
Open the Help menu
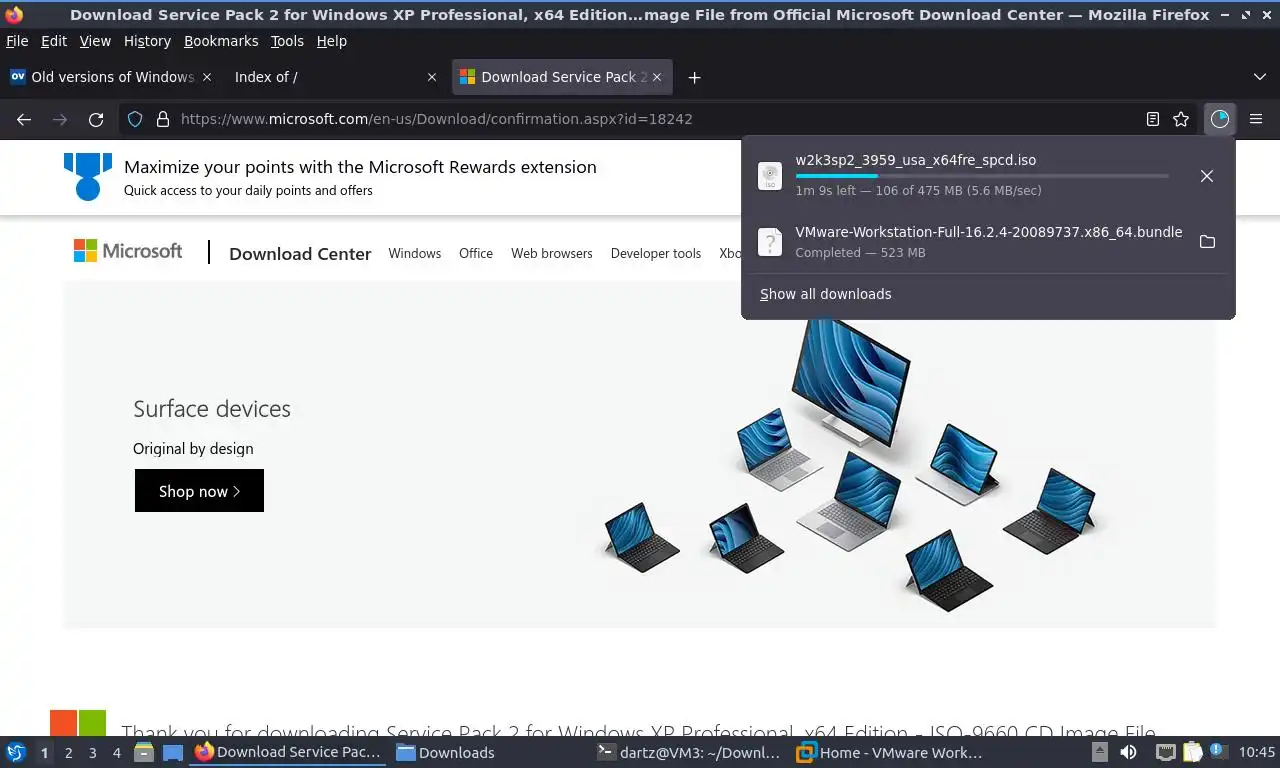coord(331,41)
